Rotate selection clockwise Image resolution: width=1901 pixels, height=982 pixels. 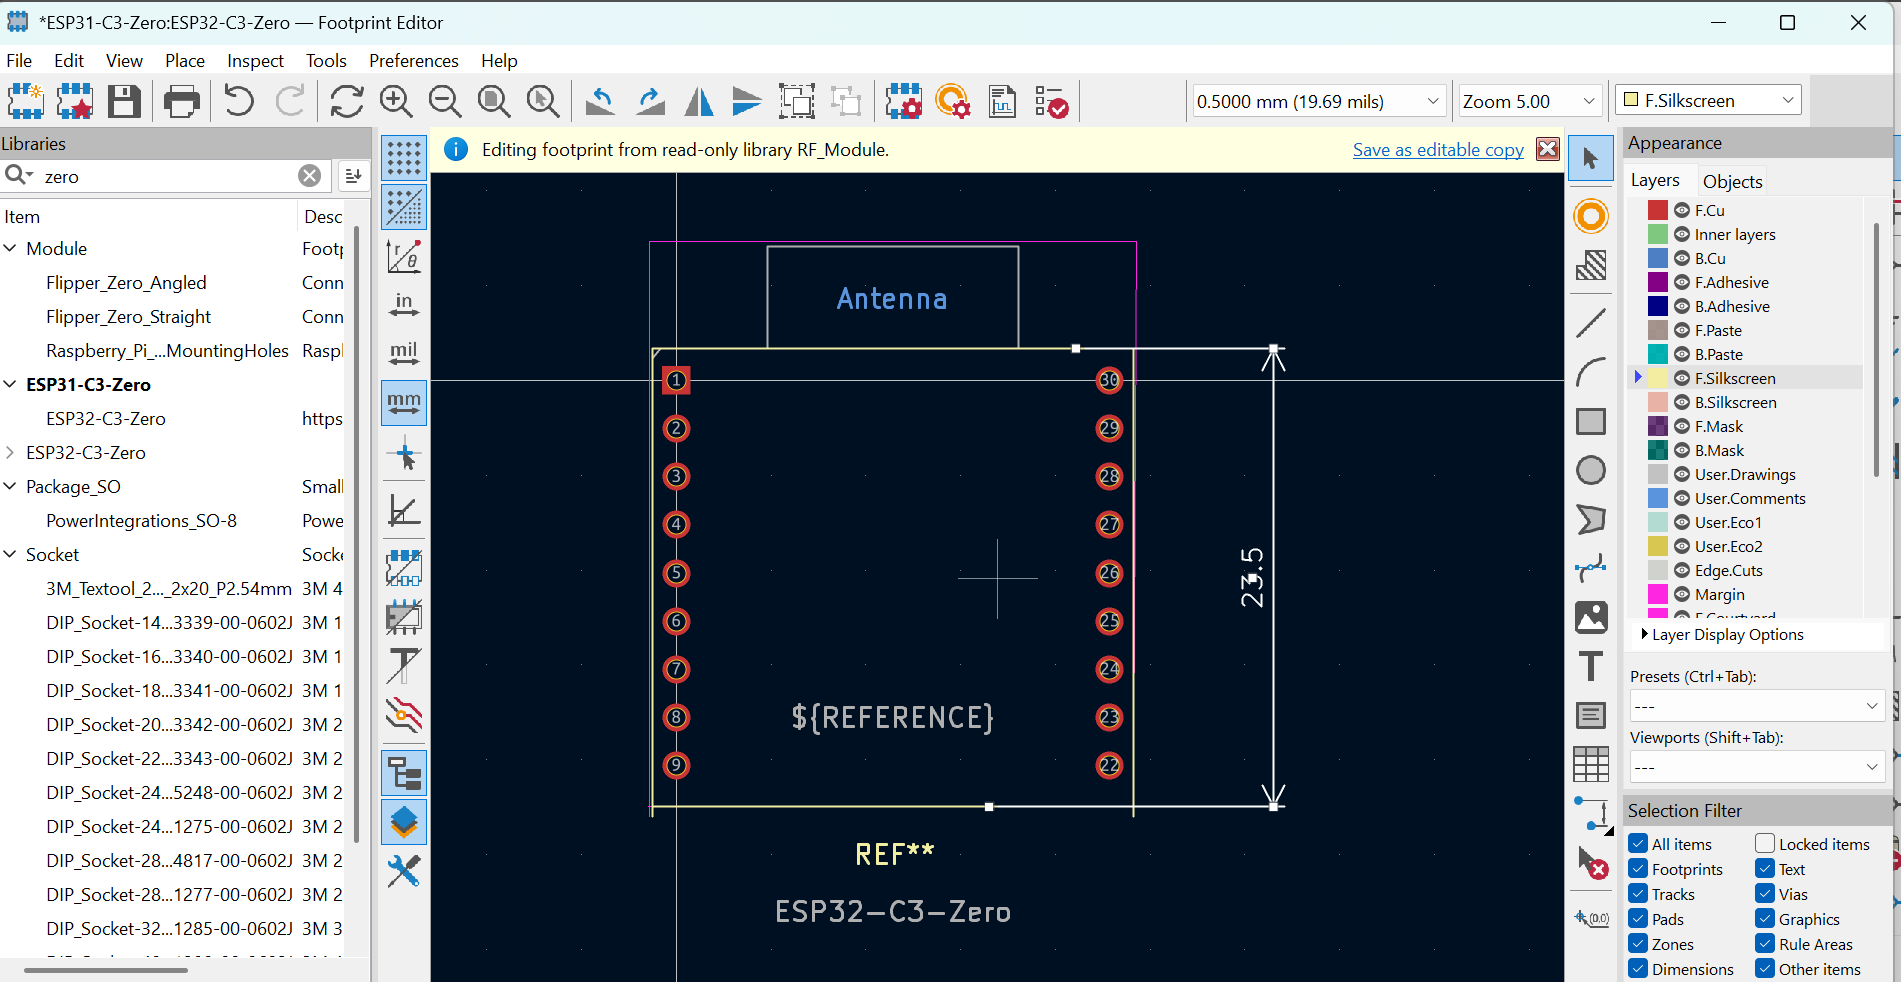(x=650, y=101)
